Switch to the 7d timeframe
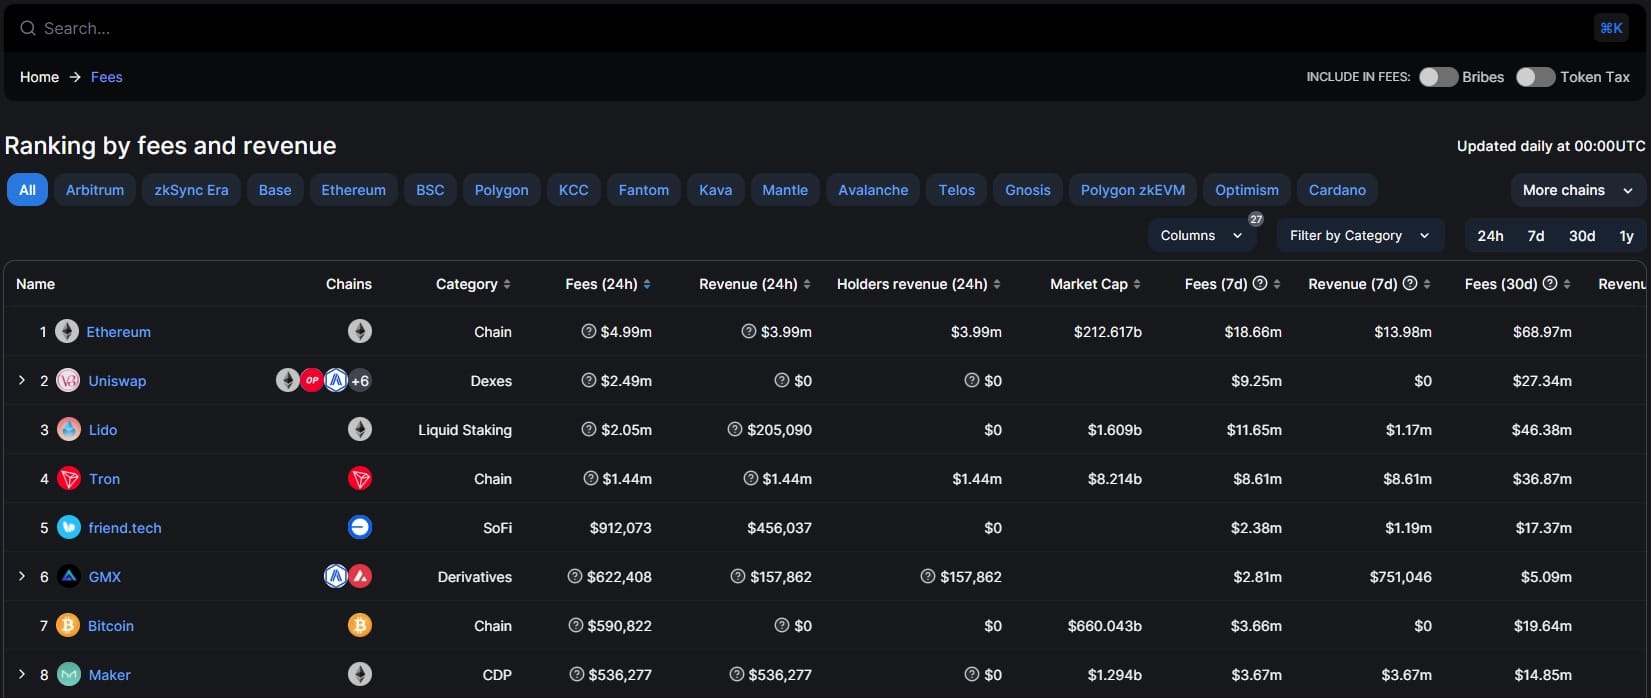Screen dimensions: 1651x698 click(x=1536, y=236)
